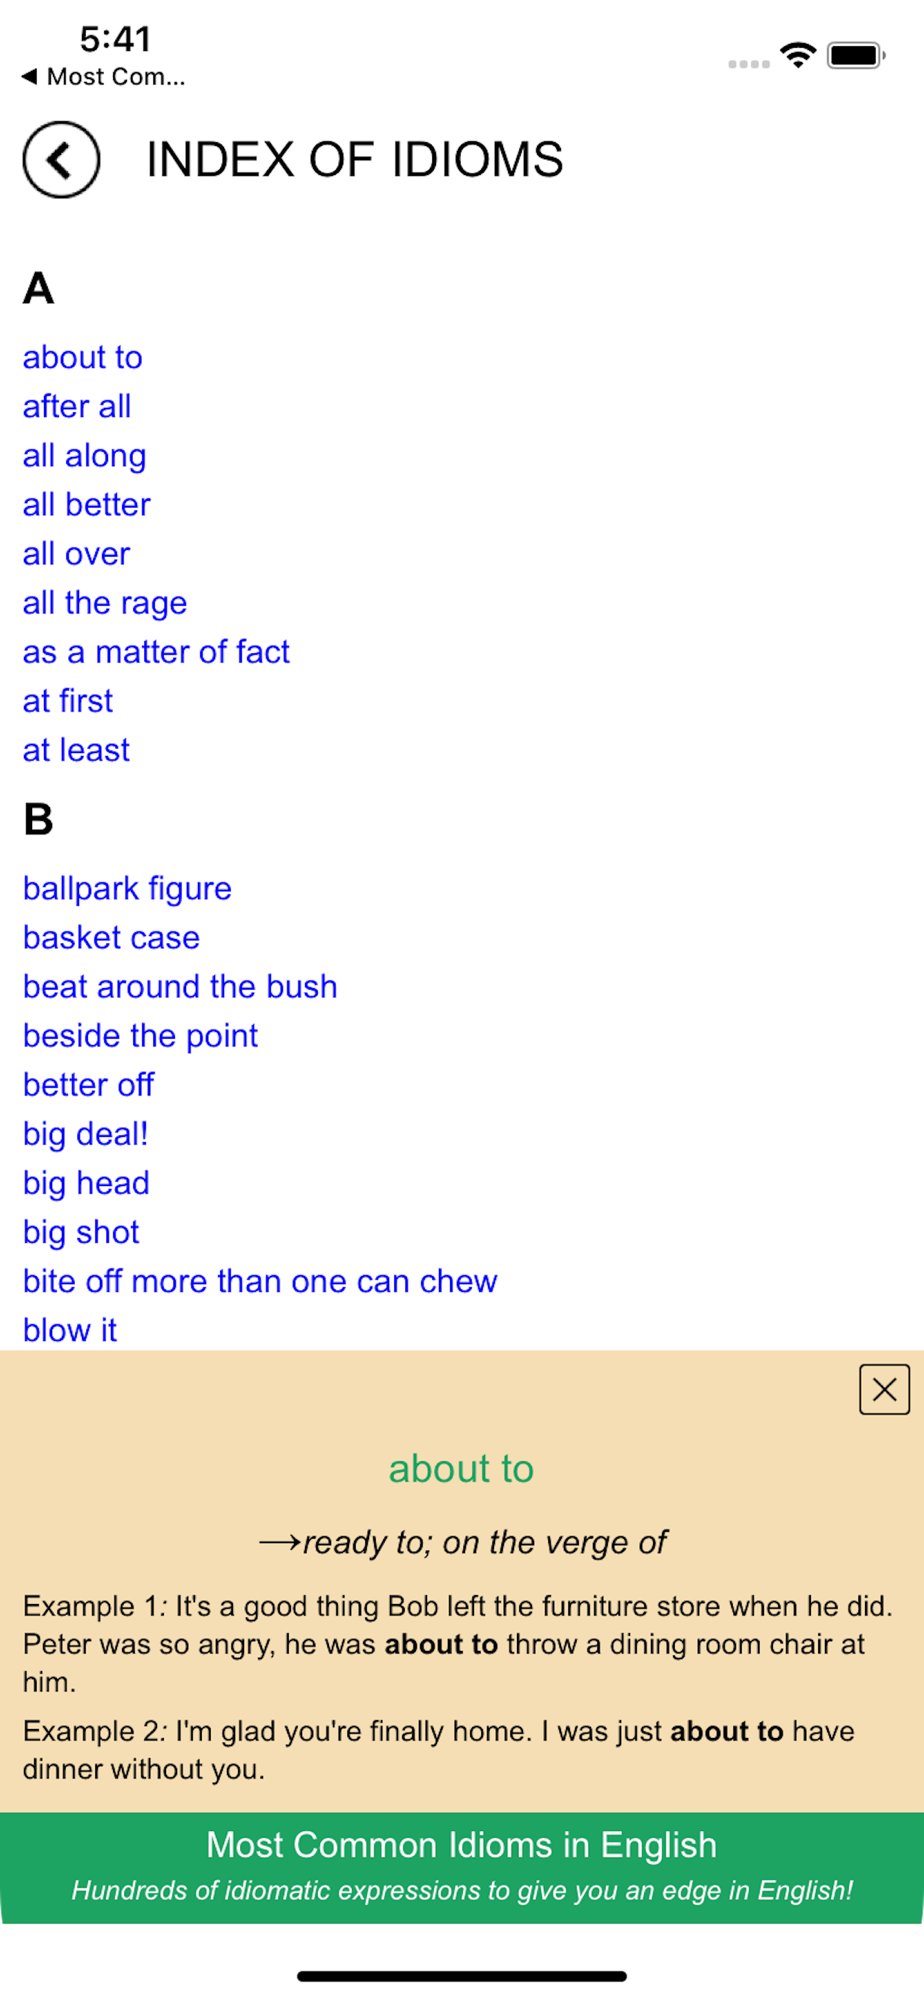Select the 'all along' idiom
This screenshot has width=924, height=2000.
[x=85, y=456]
